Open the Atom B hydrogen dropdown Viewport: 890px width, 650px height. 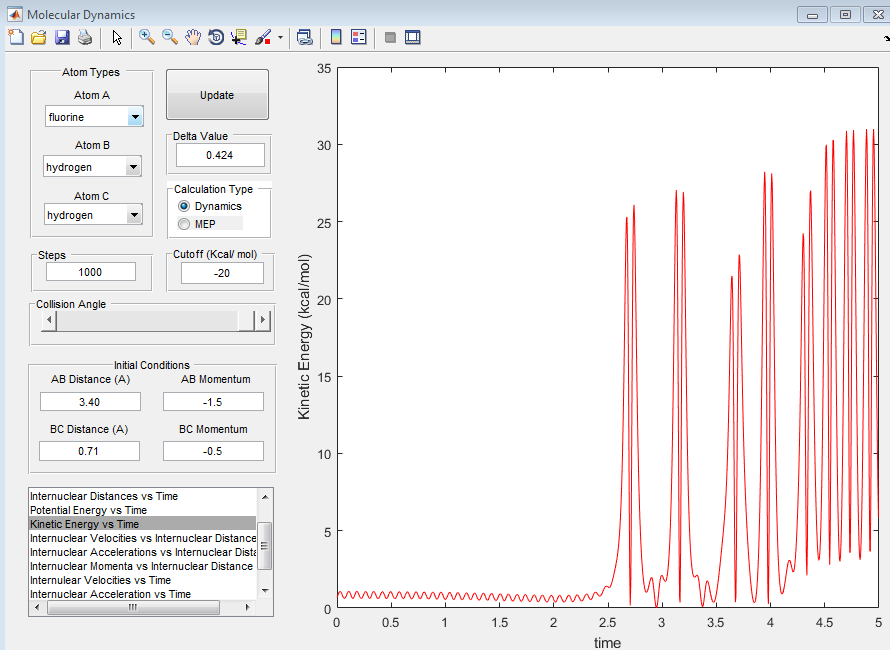(x=133, y=167)
